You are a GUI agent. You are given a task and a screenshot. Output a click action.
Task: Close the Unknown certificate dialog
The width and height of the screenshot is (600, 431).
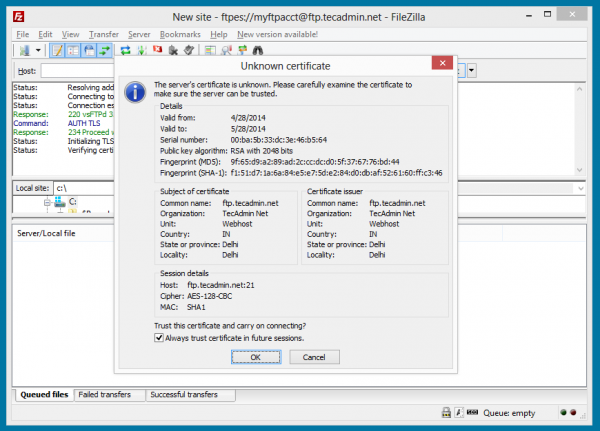(x=439, y=64)
